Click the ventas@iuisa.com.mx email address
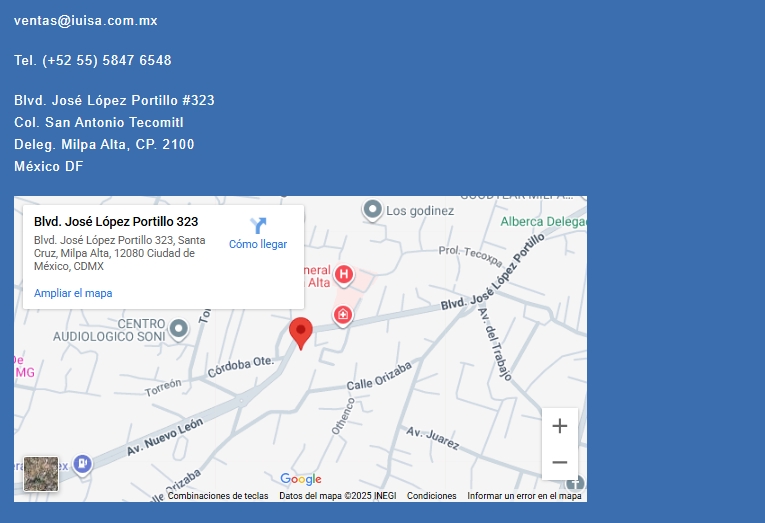The image size is (765, 523). [86, 21]
